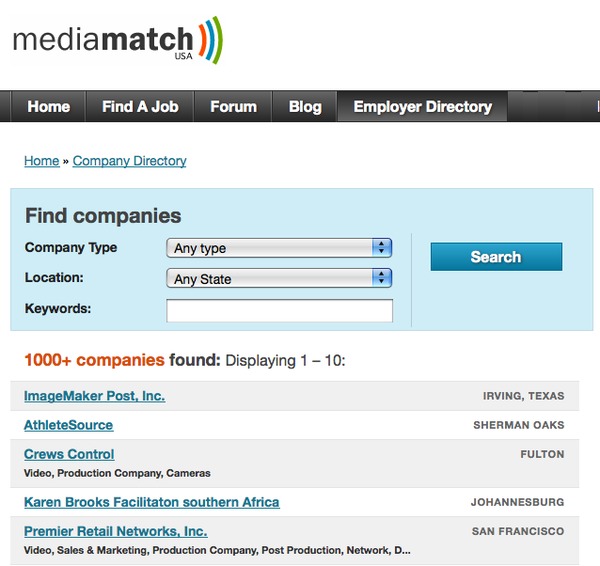Open the Company Type dropdown
The image size is (600, 566).
279,248
